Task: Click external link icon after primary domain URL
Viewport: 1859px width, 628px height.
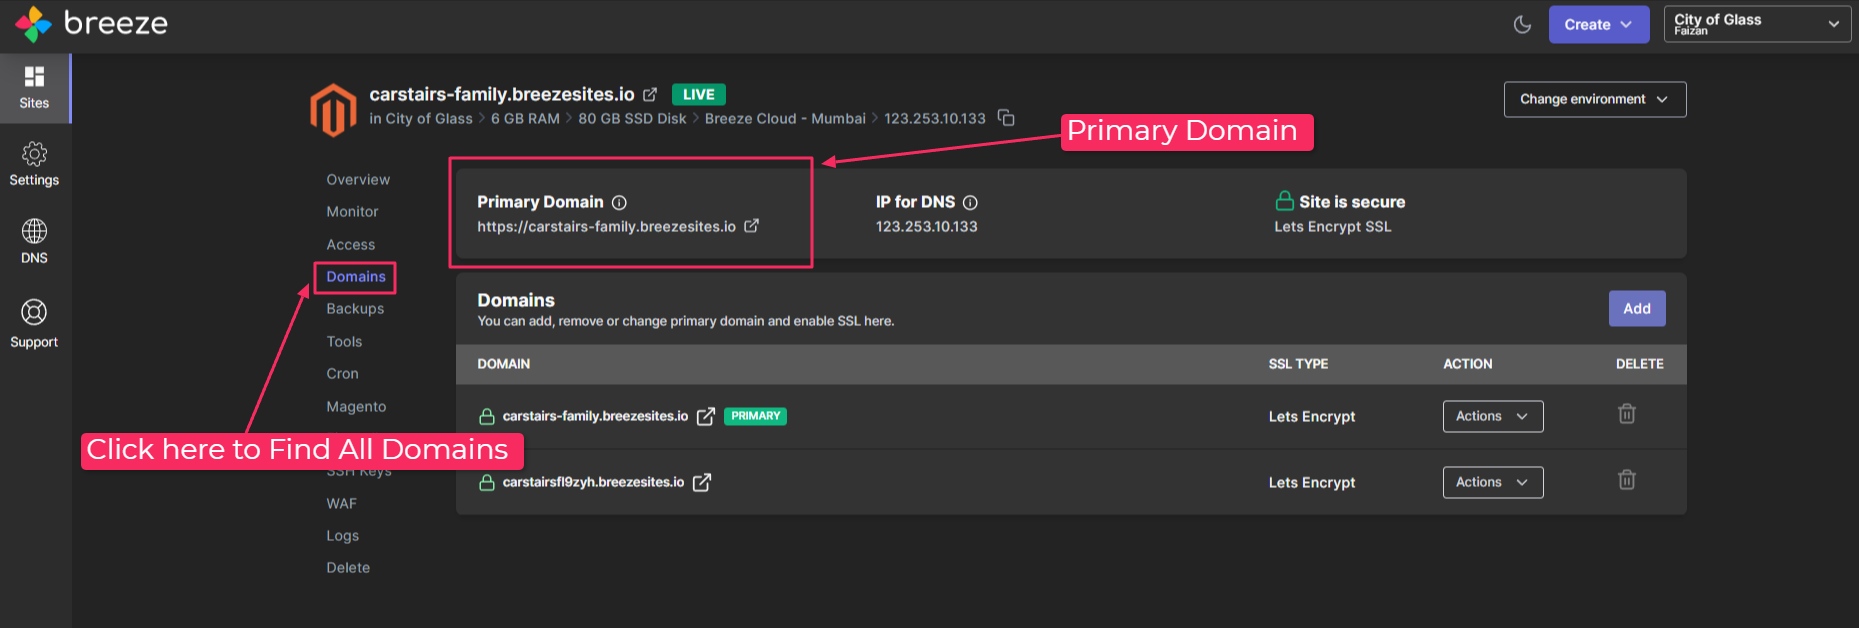Action: [x=751, y=226]
